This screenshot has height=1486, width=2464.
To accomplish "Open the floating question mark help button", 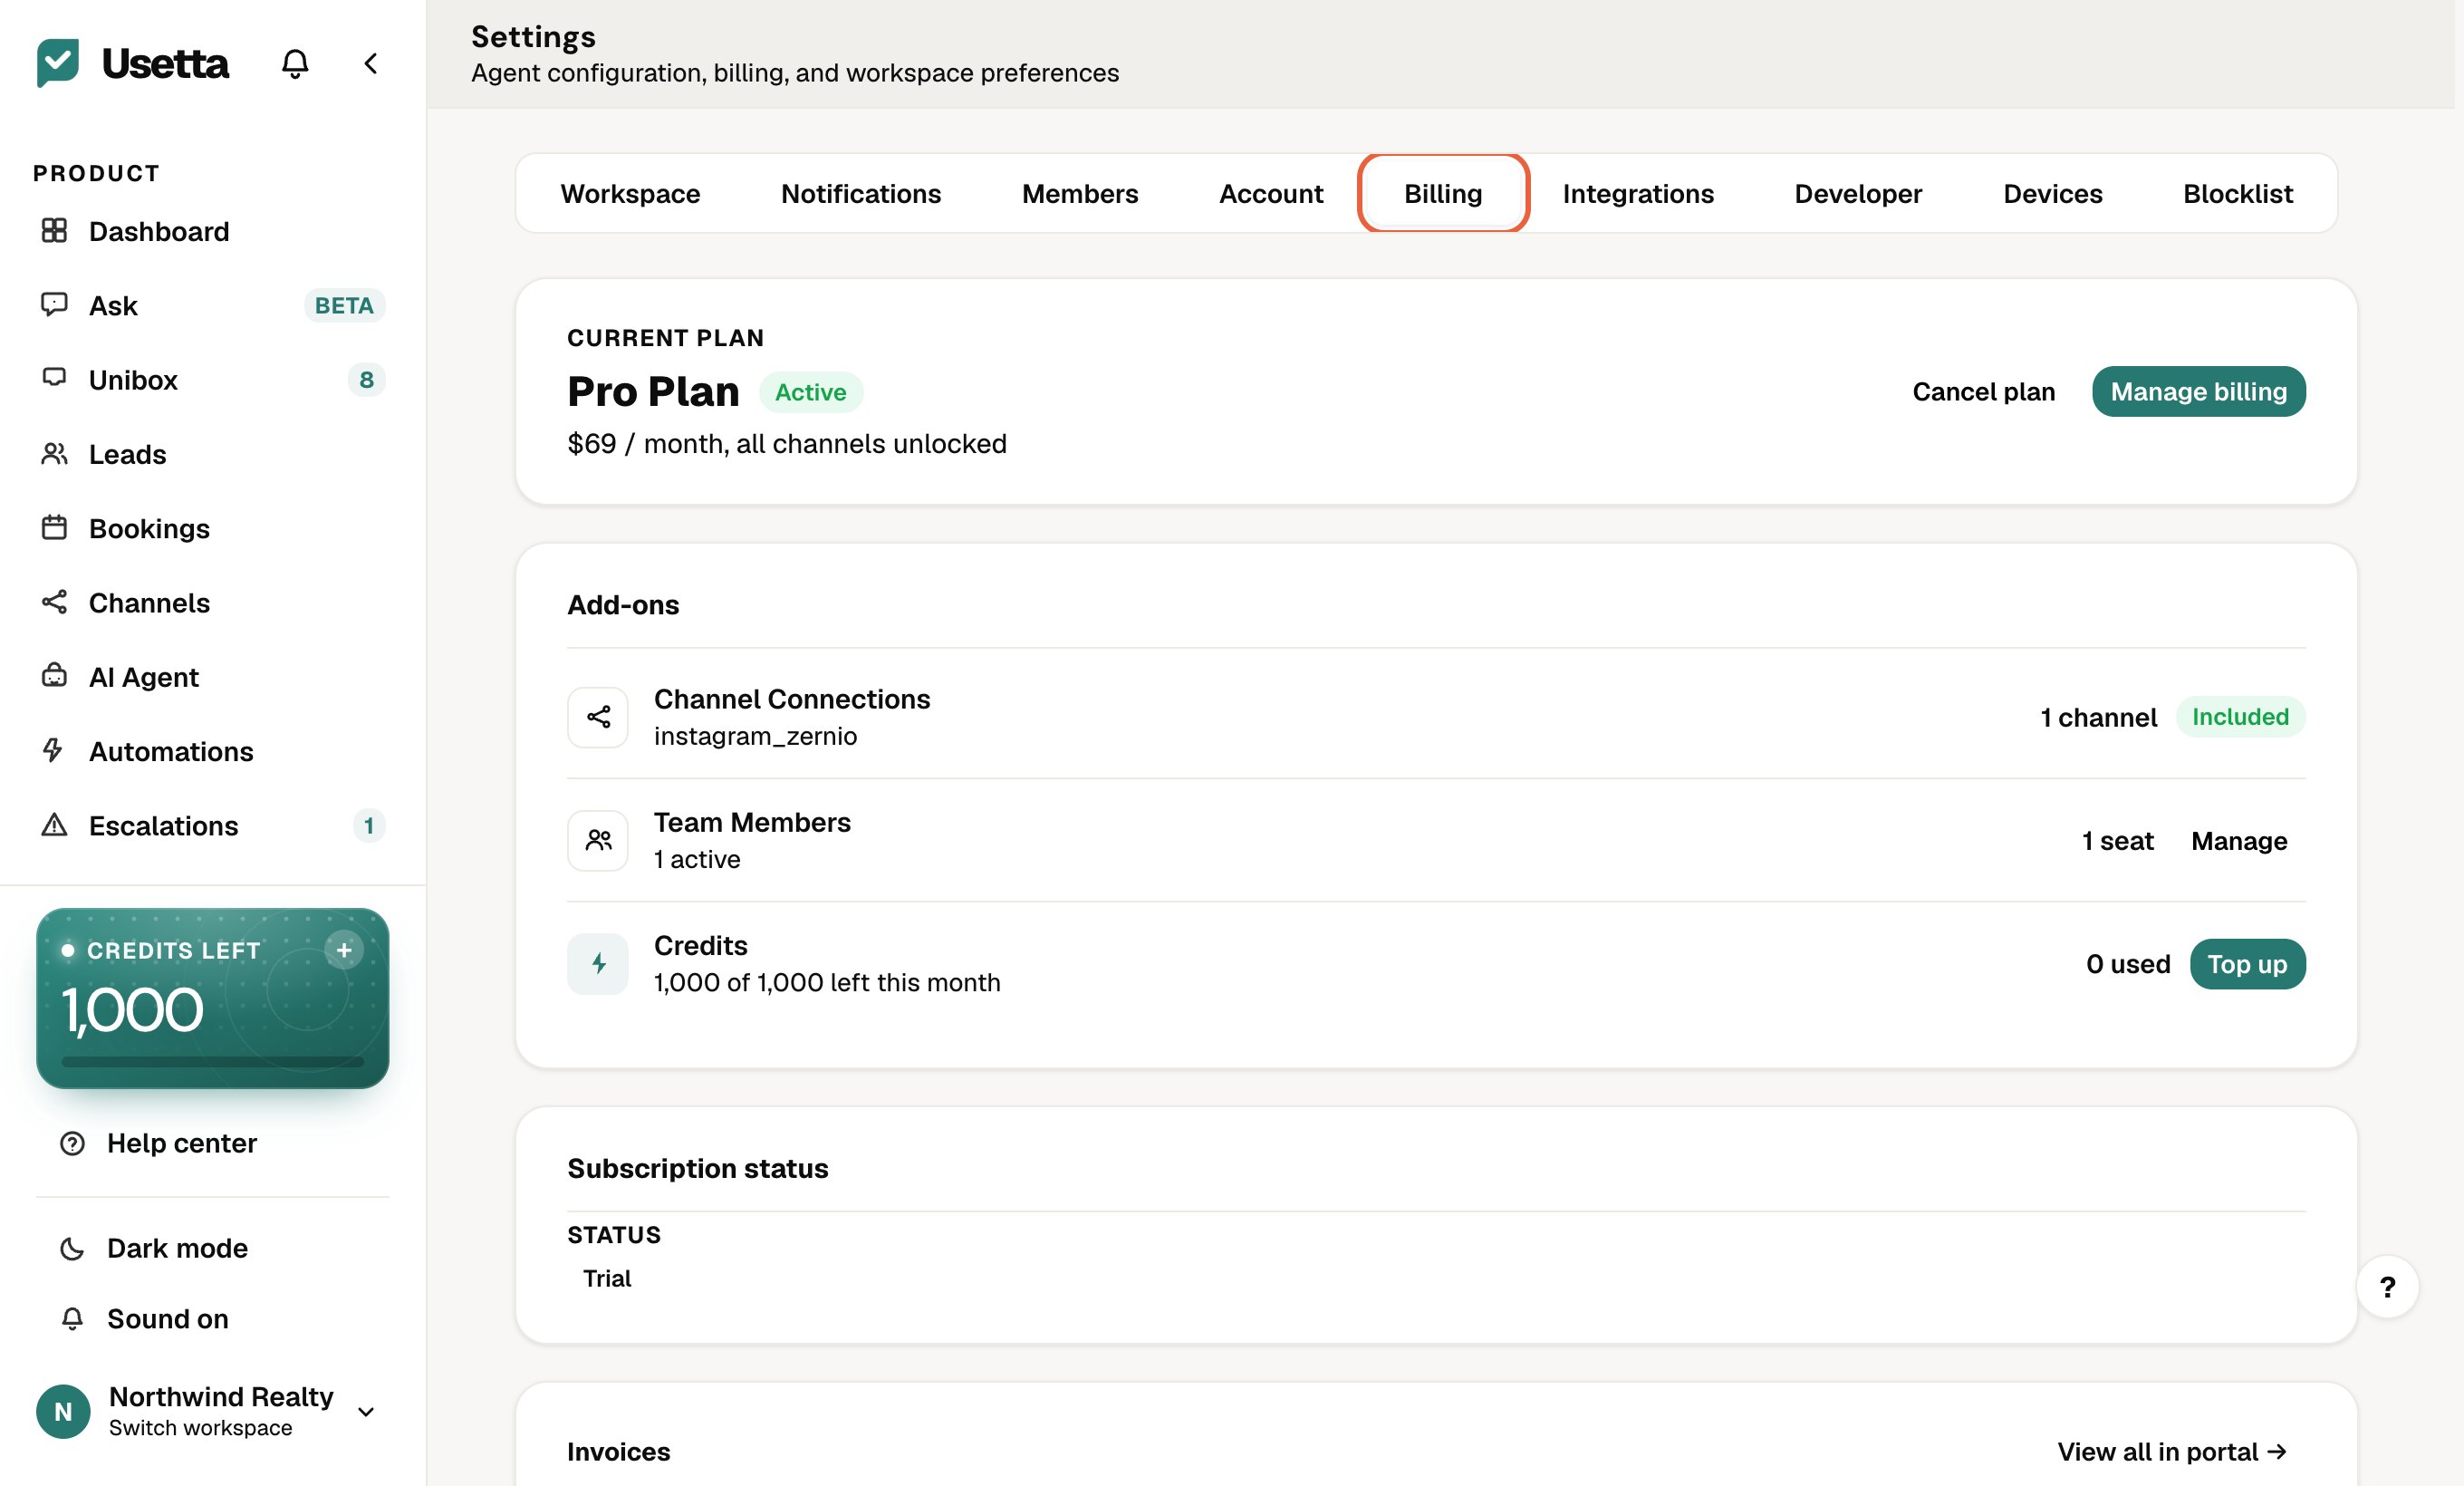I will click(x=2388, y=1287).
